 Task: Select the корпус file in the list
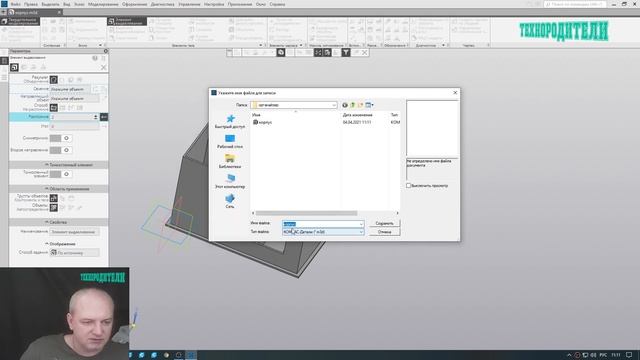pyautogui.click(x=262, y=122)
